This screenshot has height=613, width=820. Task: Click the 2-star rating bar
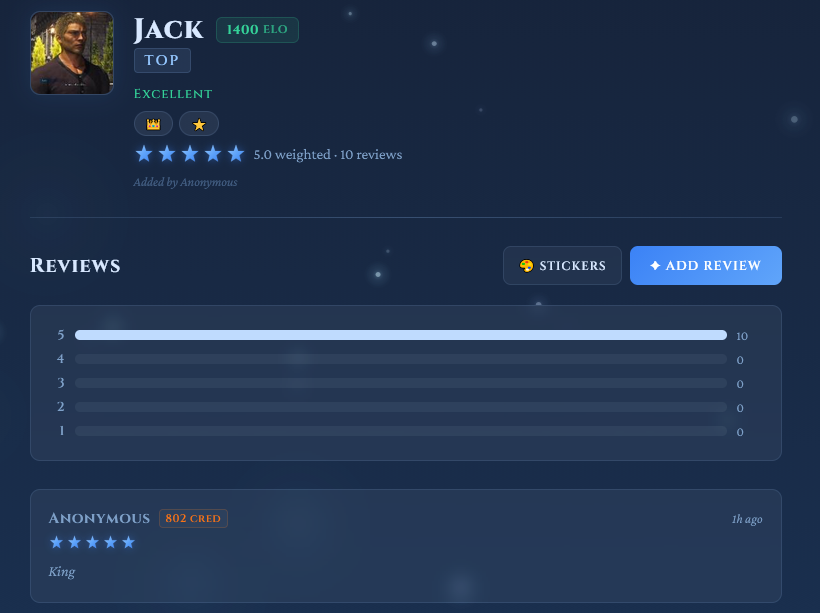(401, 407)
